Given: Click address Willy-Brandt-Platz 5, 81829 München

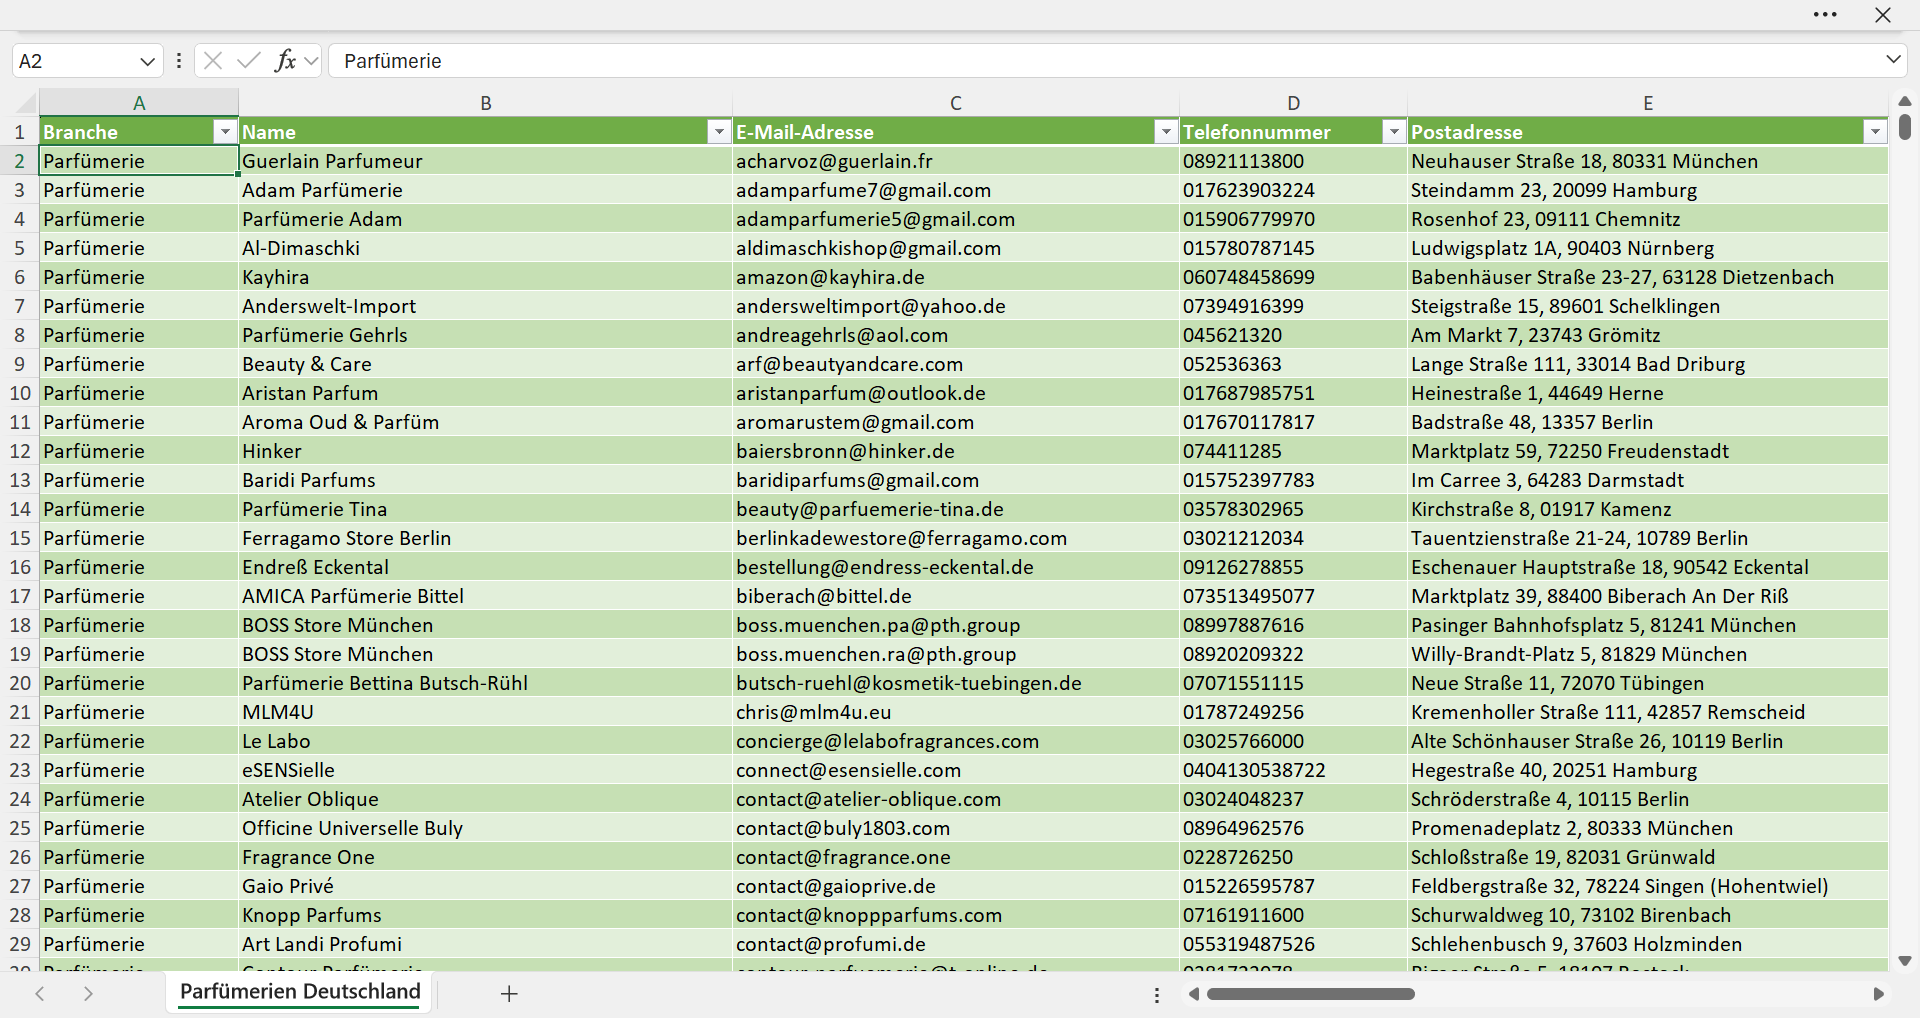Looking at the screenshot, I should pos(1648,654).
